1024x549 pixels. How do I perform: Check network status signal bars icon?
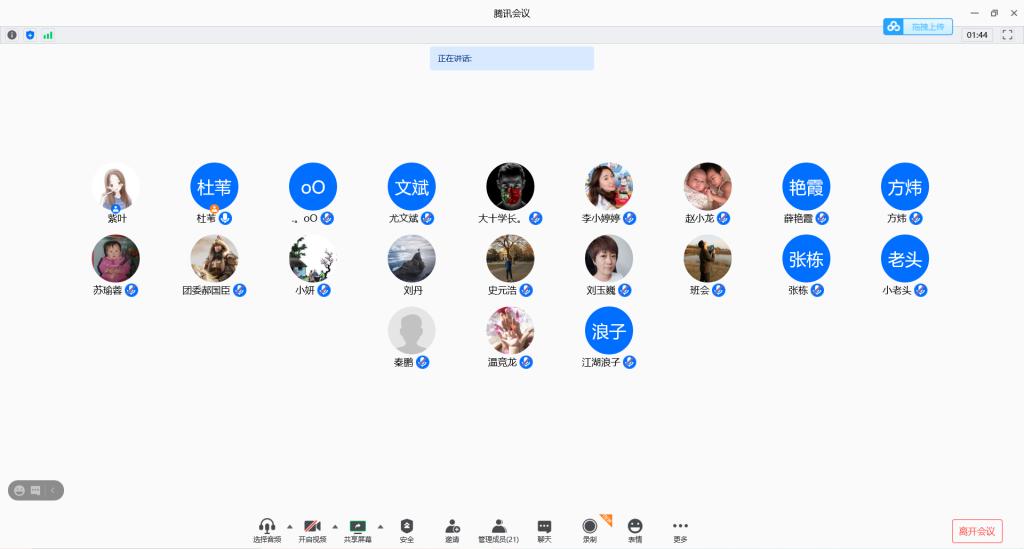click(x=47, y=35)
